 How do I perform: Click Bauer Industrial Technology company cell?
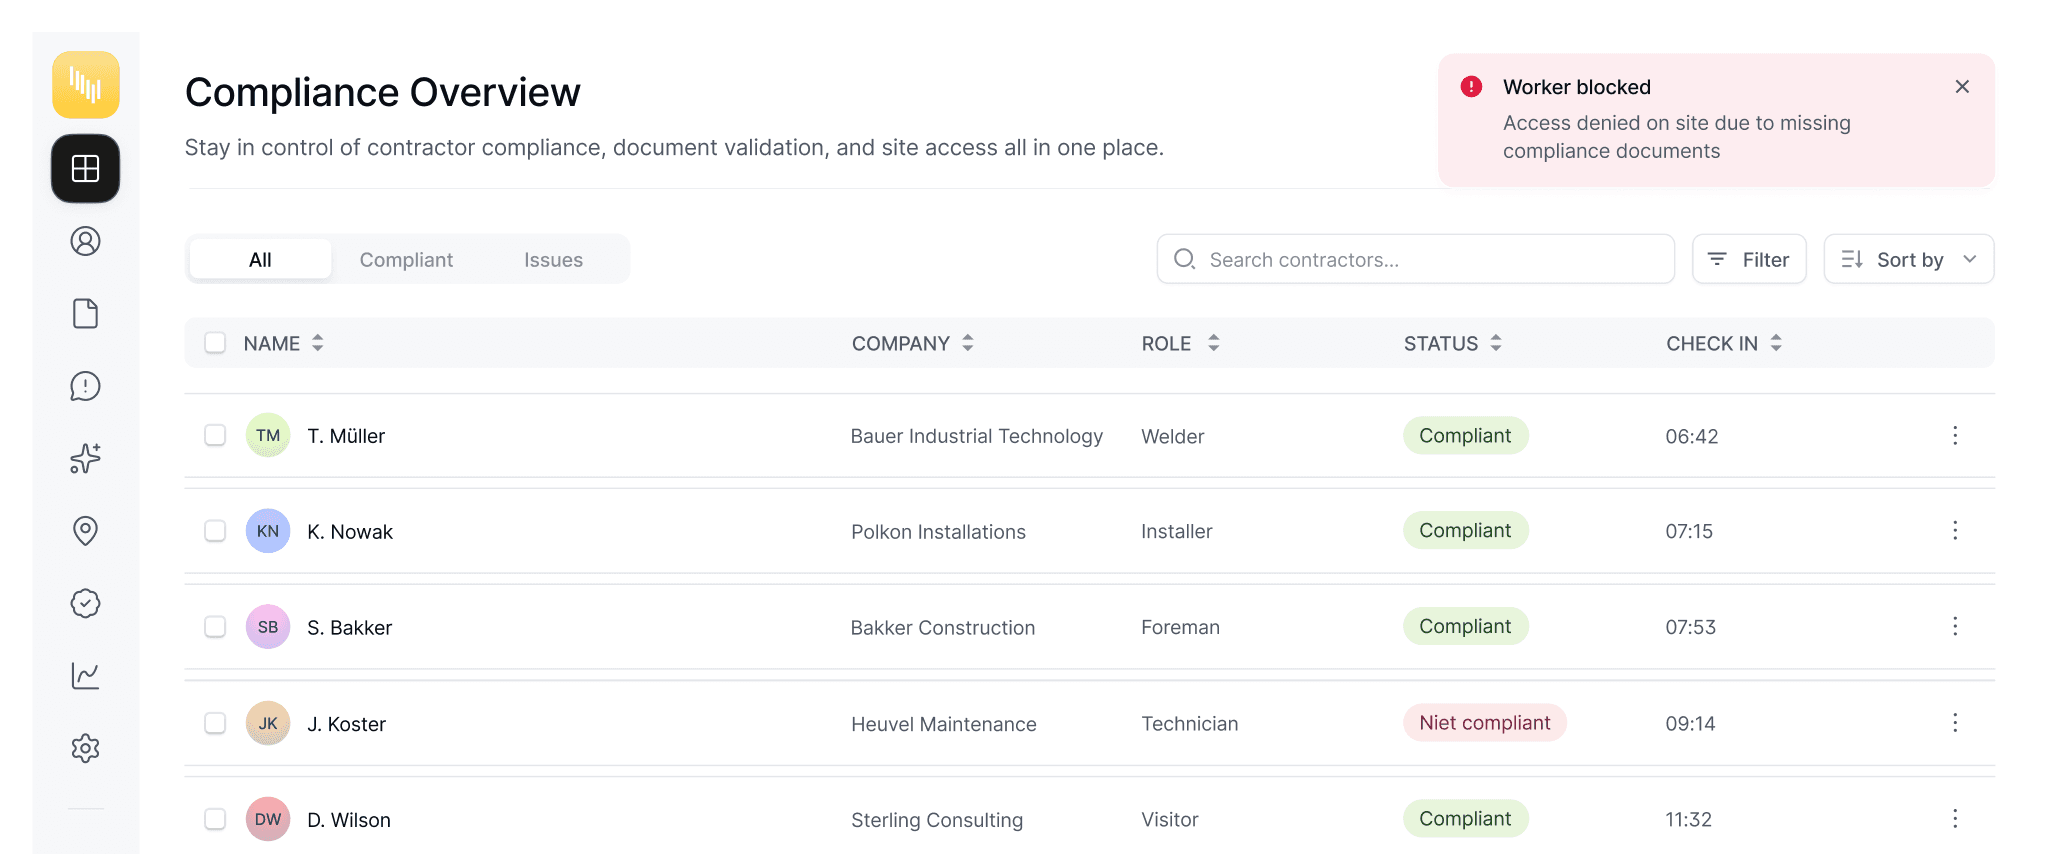pyautogui.click(x=977, y=436)
